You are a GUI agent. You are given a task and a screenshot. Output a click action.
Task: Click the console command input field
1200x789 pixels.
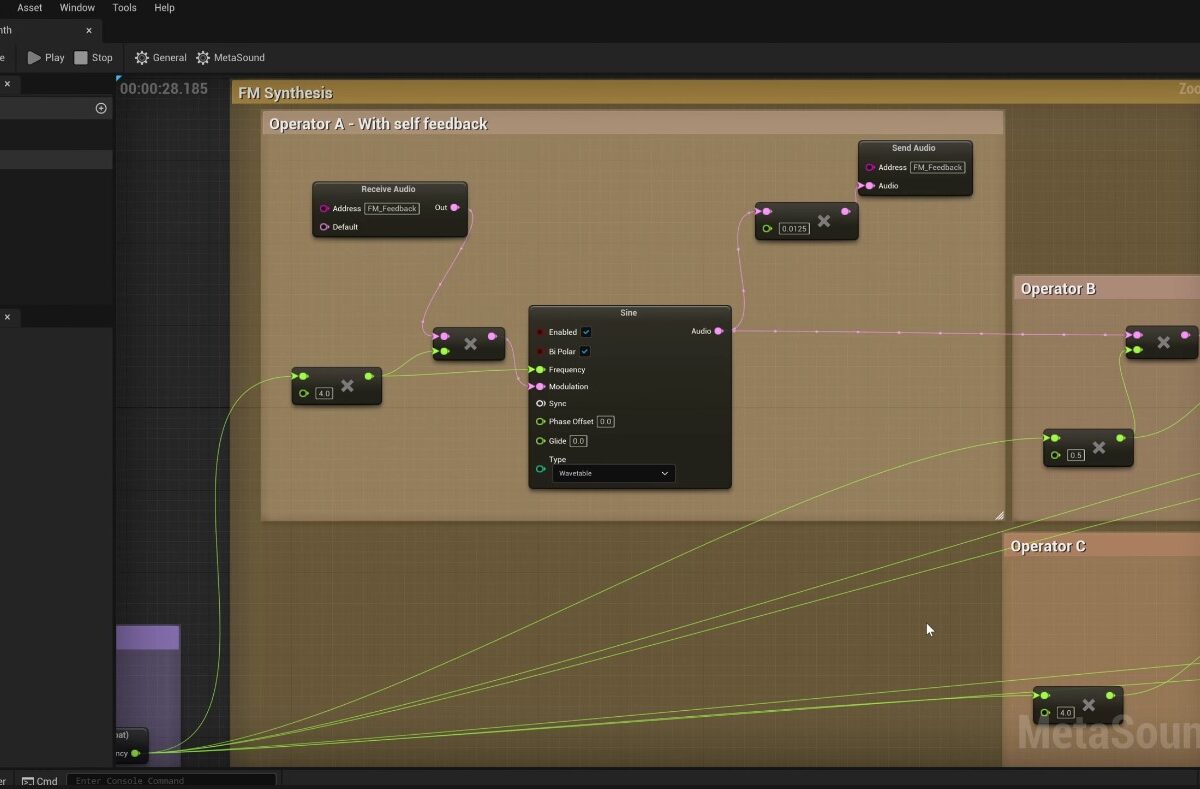[x=172, y=781]
